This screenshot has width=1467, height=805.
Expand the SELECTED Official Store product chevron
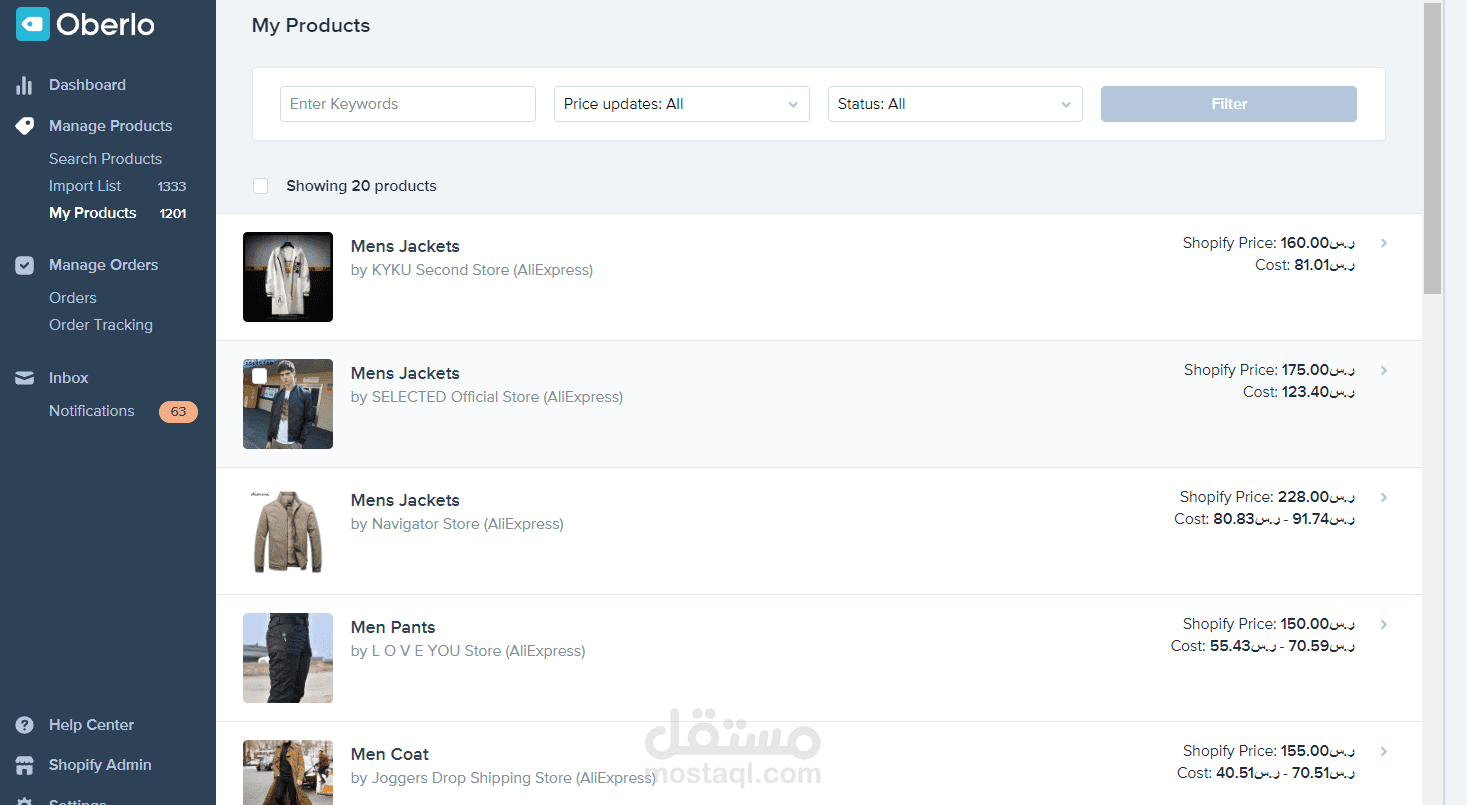click(1384, 370)
